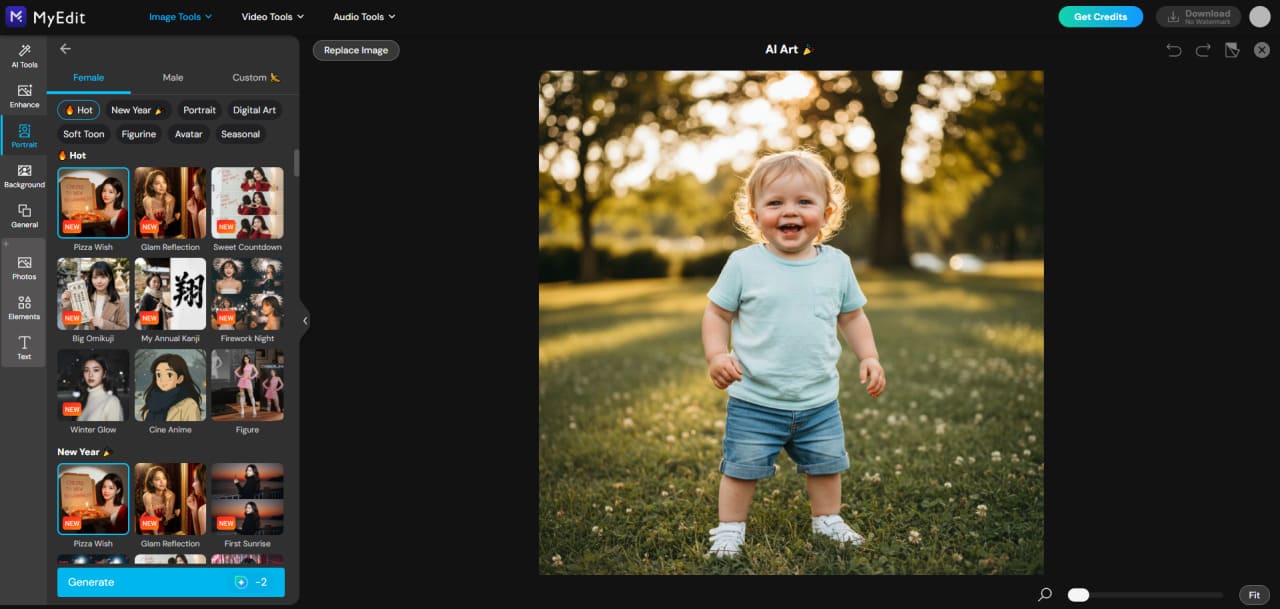Viewport: 1280px width, 609px height.
Task: Click Get Credits button
Action: 1100,17
